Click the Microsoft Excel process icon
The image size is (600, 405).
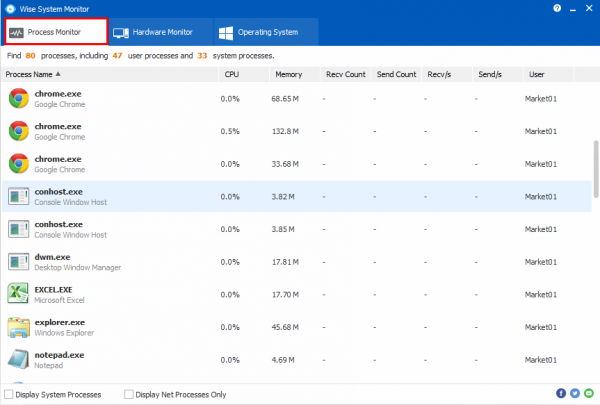18,294
